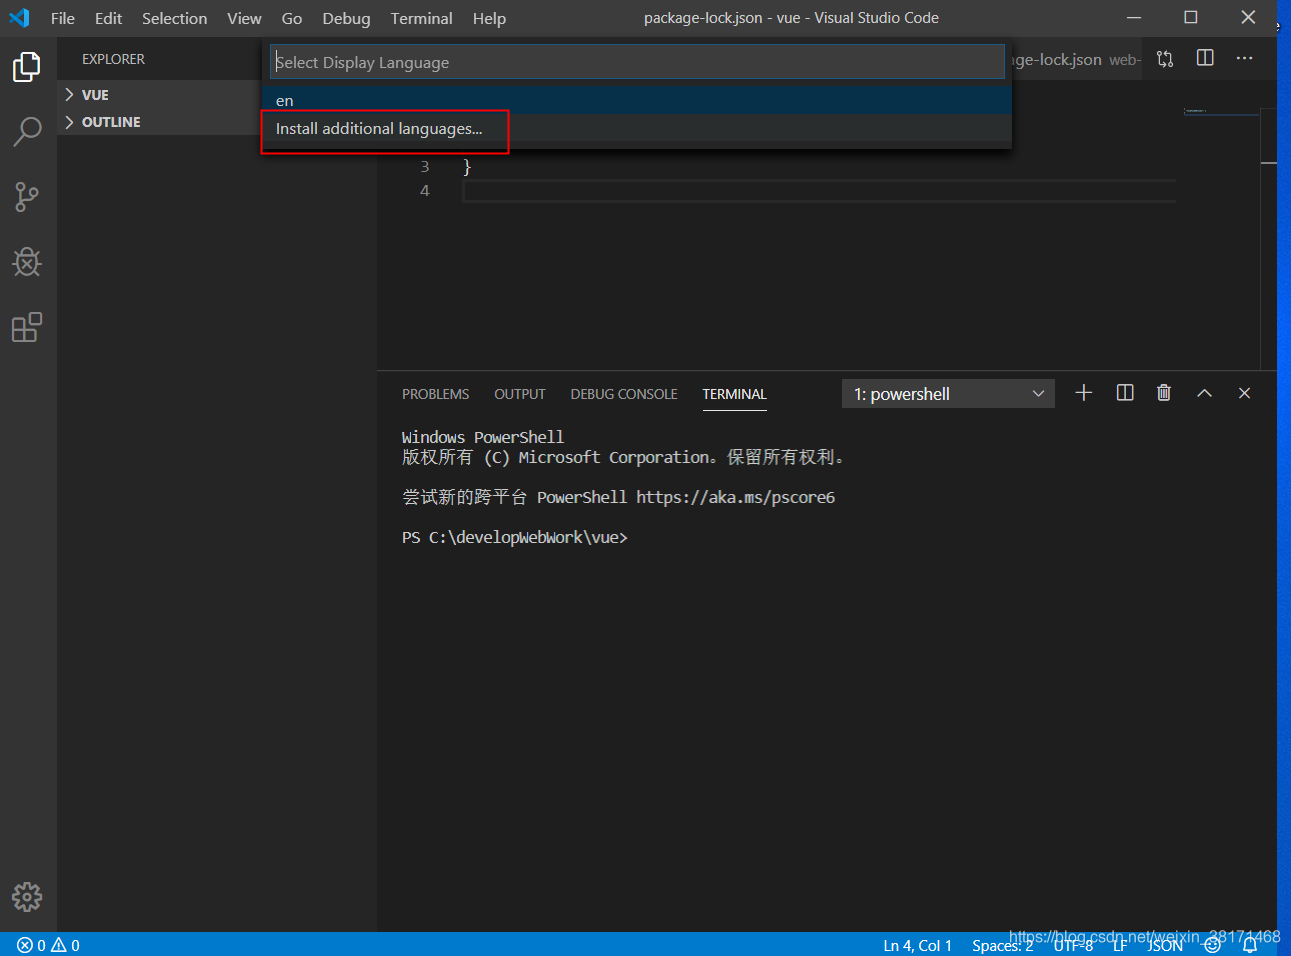This screenshot has height=956, width=1291.
Task: Click the https://aka.ms/pscore6 link in terminal
Action: (735, 497)
